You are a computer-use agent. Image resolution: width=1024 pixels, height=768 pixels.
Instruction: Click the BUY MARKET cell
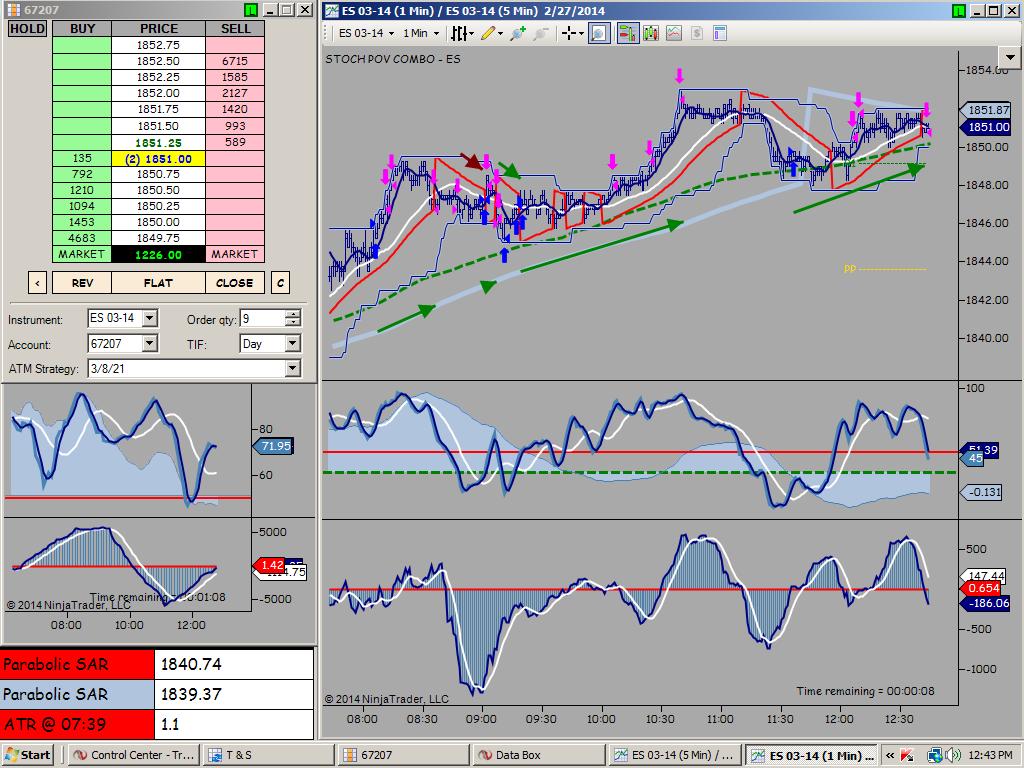coord(82,254)
